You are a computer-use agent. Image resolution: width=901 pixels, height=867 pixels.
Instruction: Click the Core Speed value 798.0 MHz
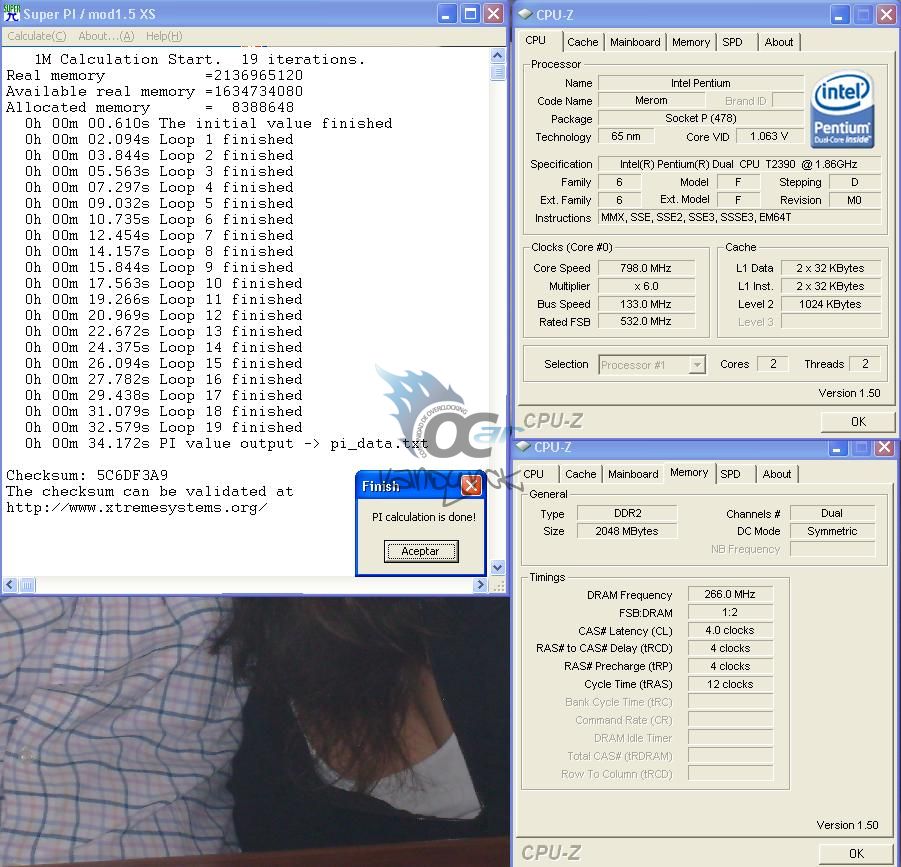coord(646,268)
